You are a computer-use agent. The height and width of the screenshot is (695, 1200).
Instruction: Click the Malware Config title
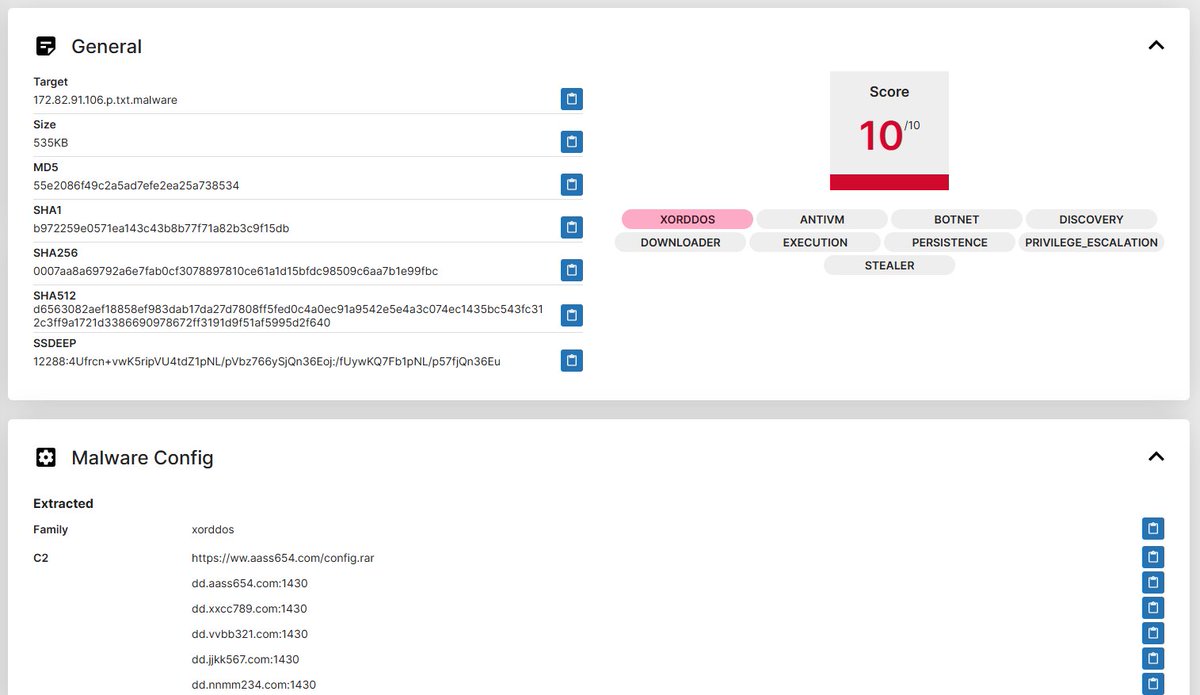pos(142,458)
